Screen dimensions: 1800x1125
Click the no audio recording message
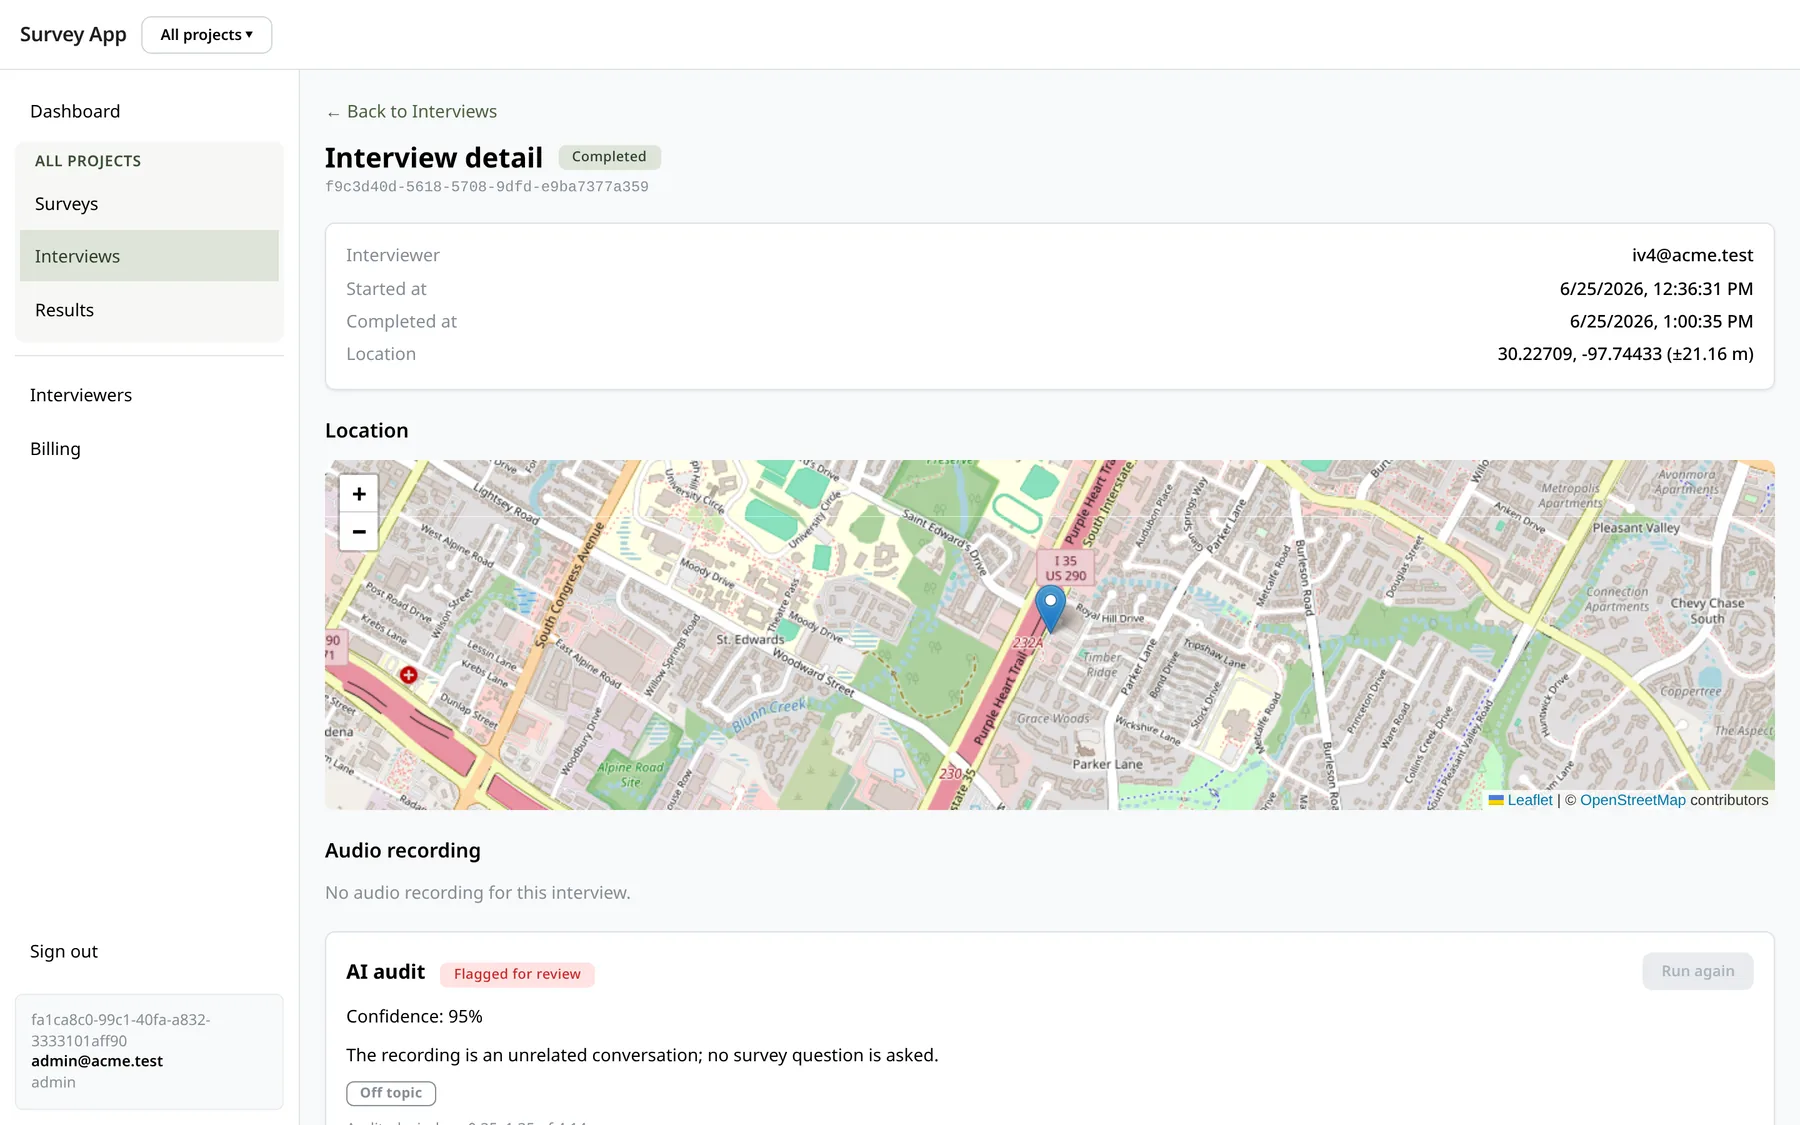[x=478, y=893]
